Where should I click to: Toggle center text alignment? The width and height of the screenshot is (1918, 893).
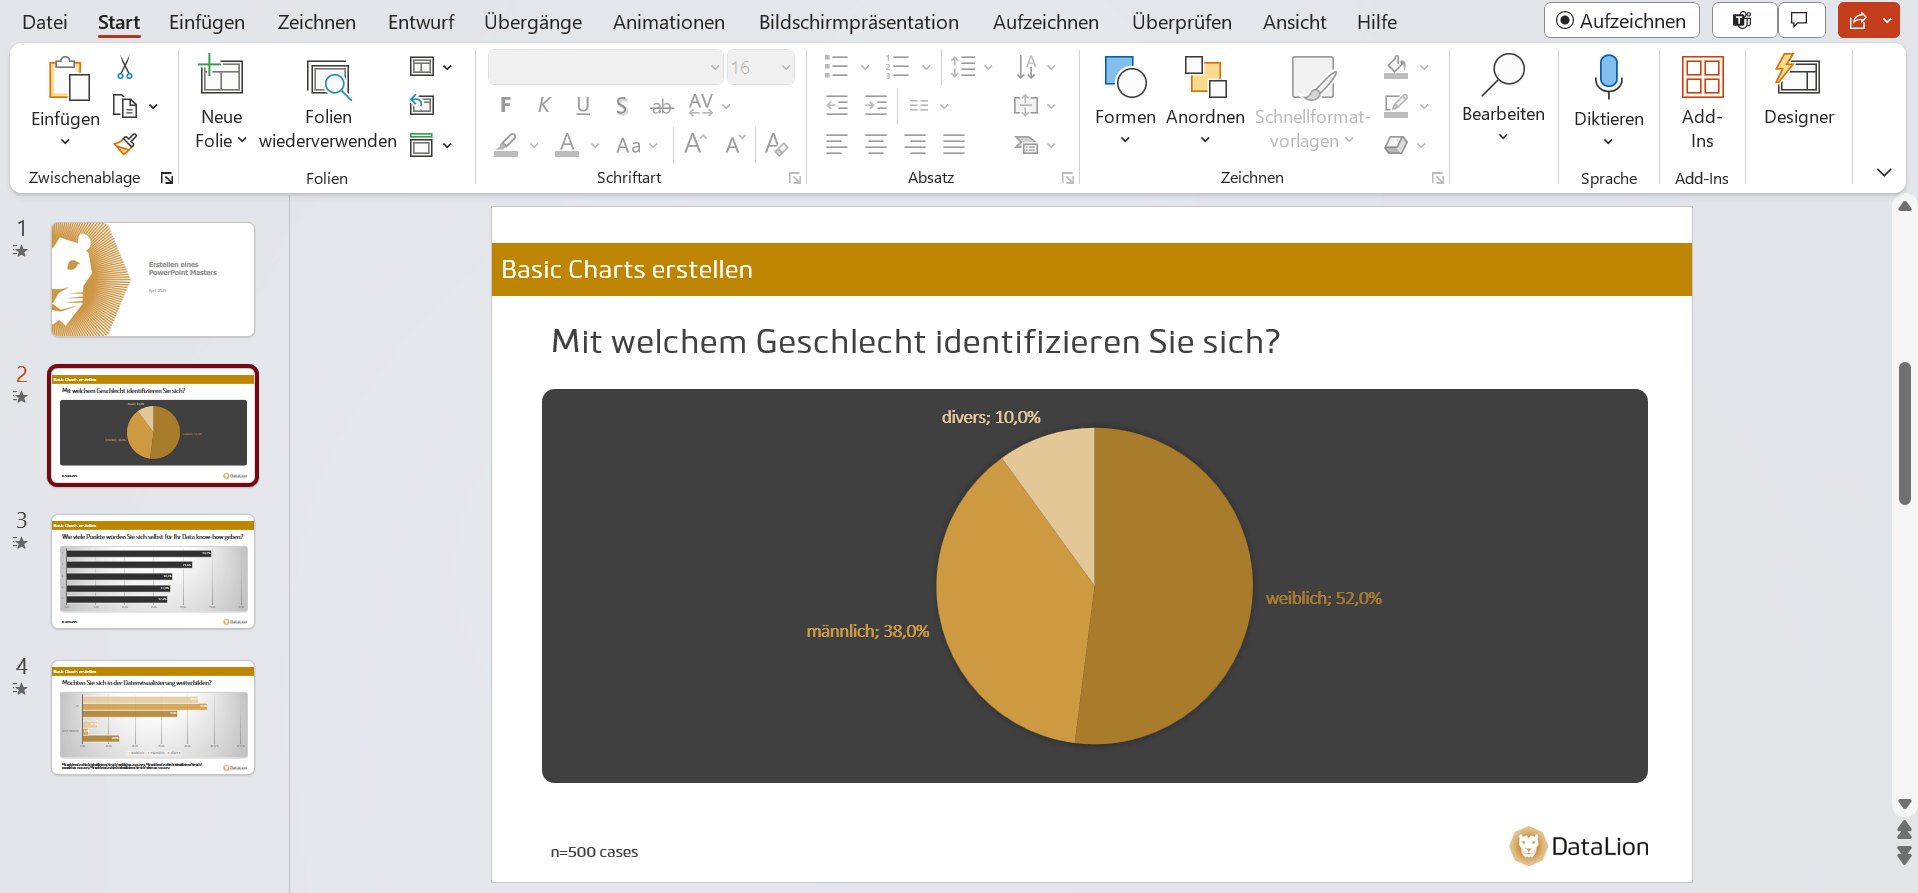coord(876,145)
